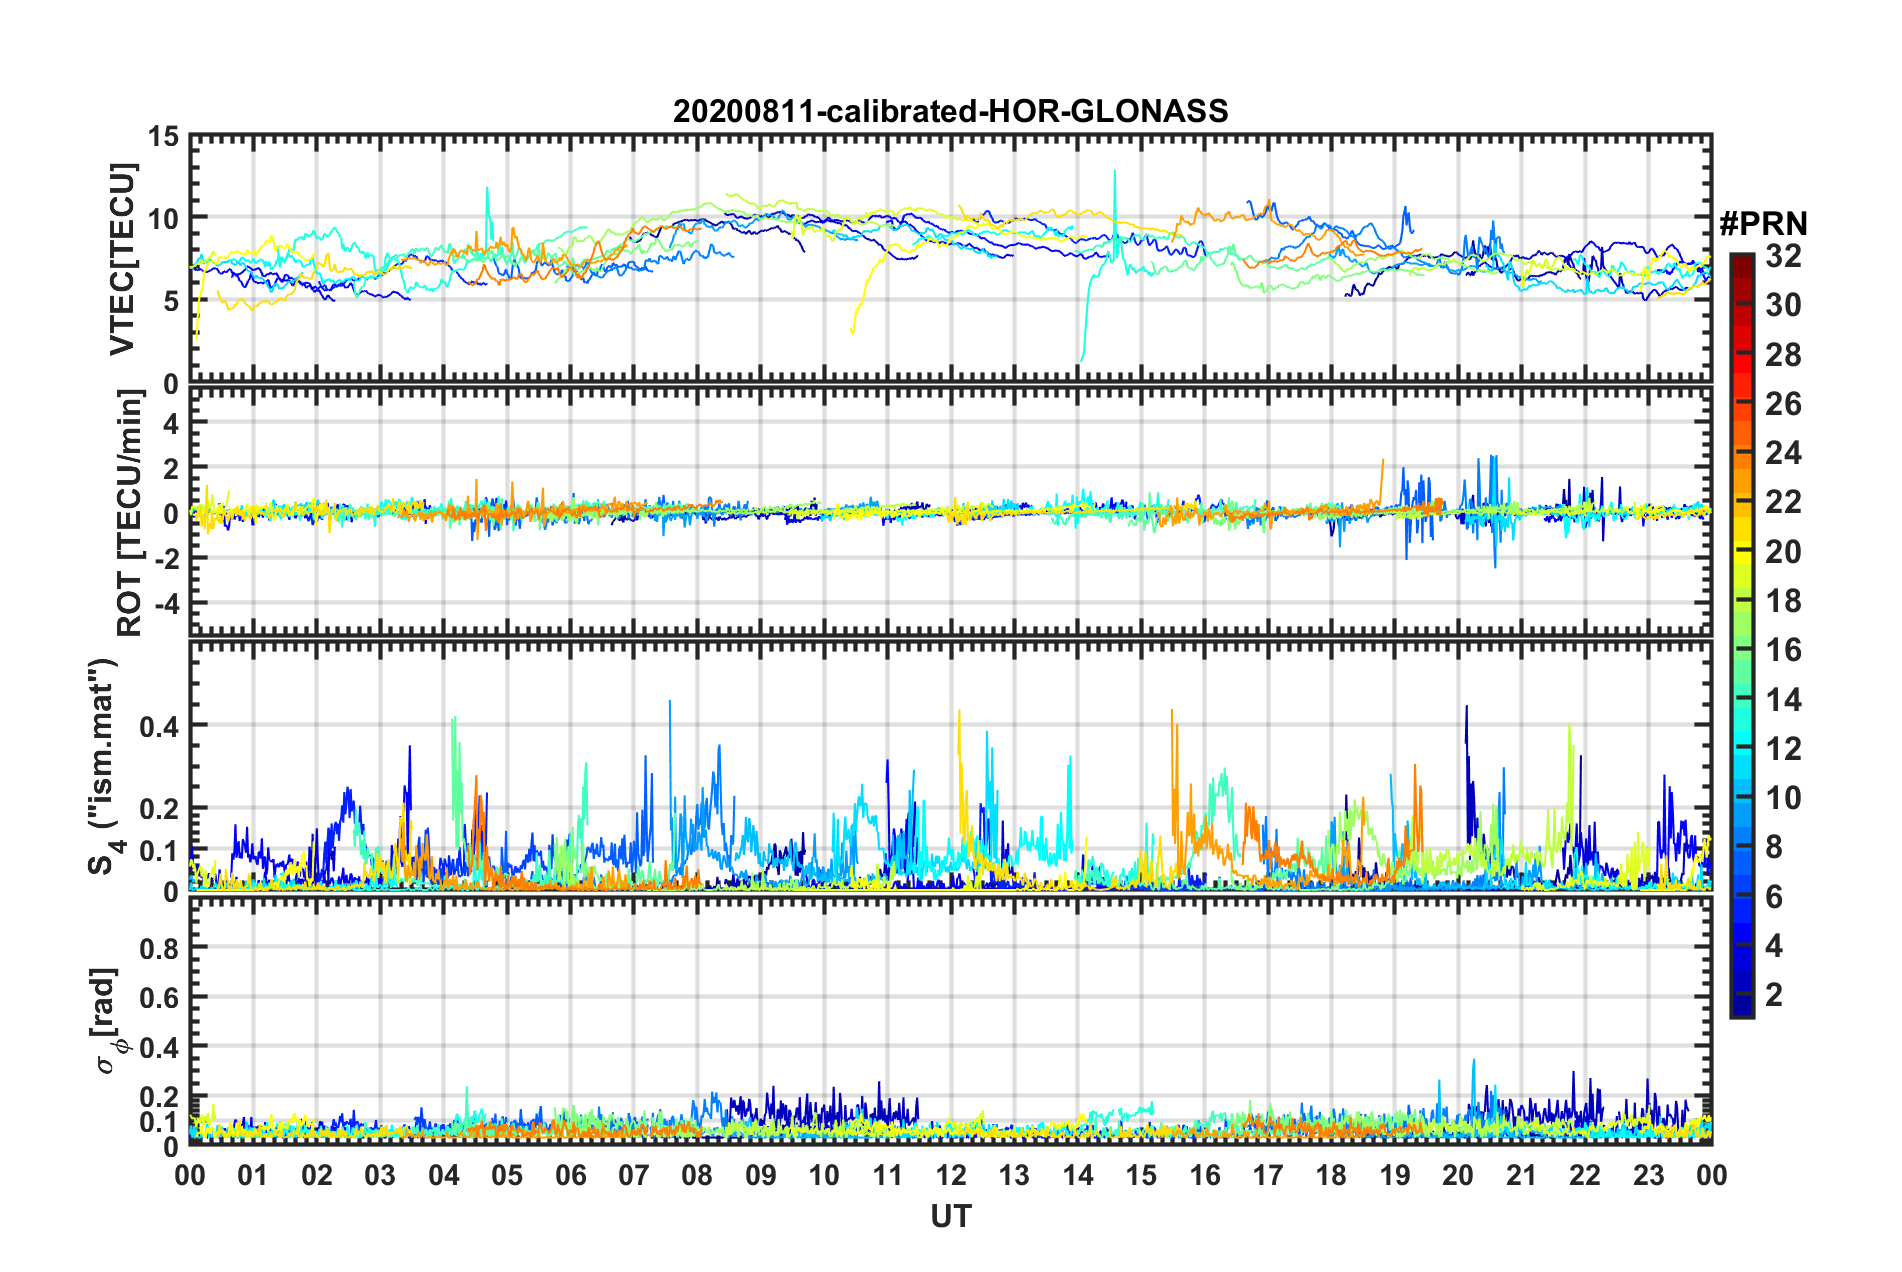This screenshot has width=1902, height=1272.
Task: Click the σφ [rad] y-axis label
Action: coord(106,1020)
